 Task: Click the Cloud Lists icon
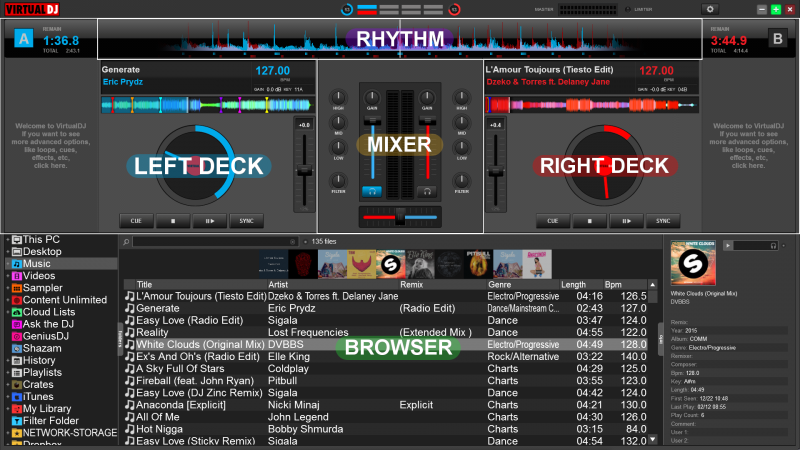click(x=17, y=312)
